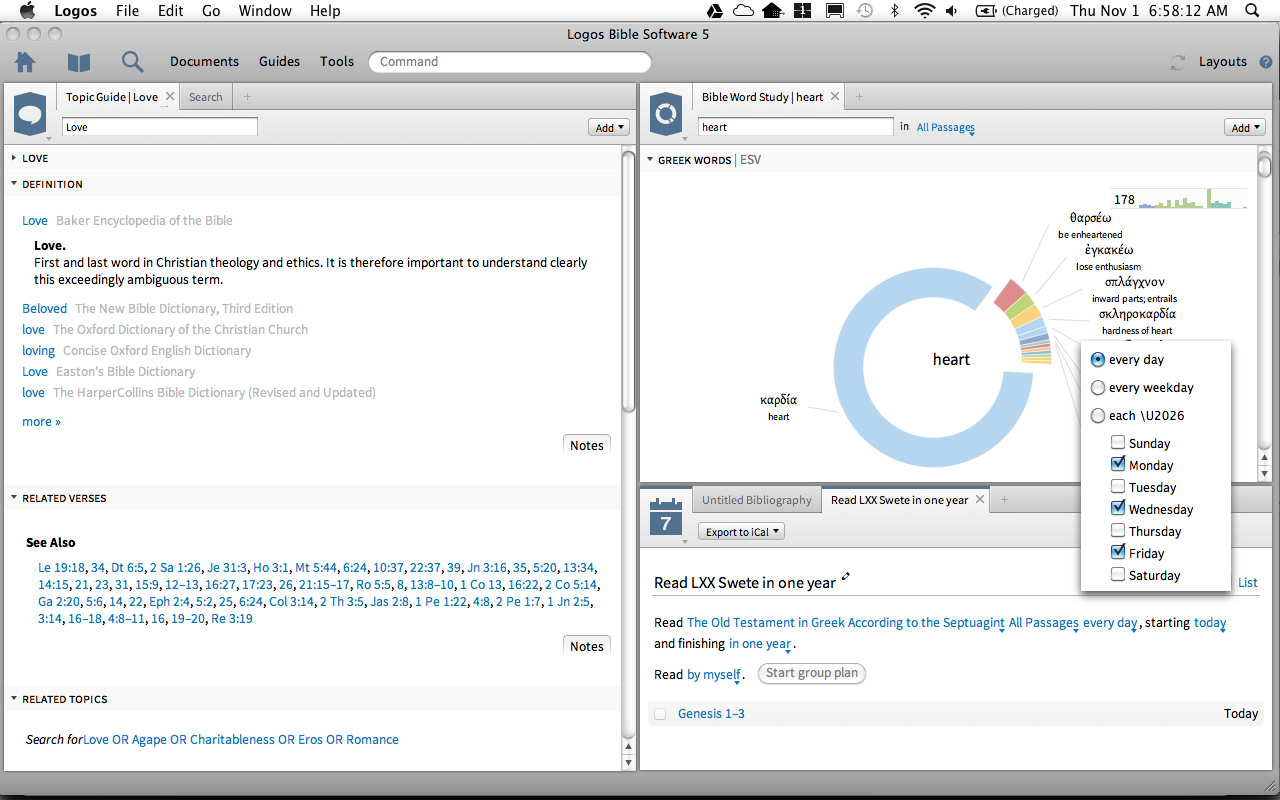Screen dimensions: 1280x800
Task: Switch to the Untitled Bibliography tab
Action: [756, 500]
